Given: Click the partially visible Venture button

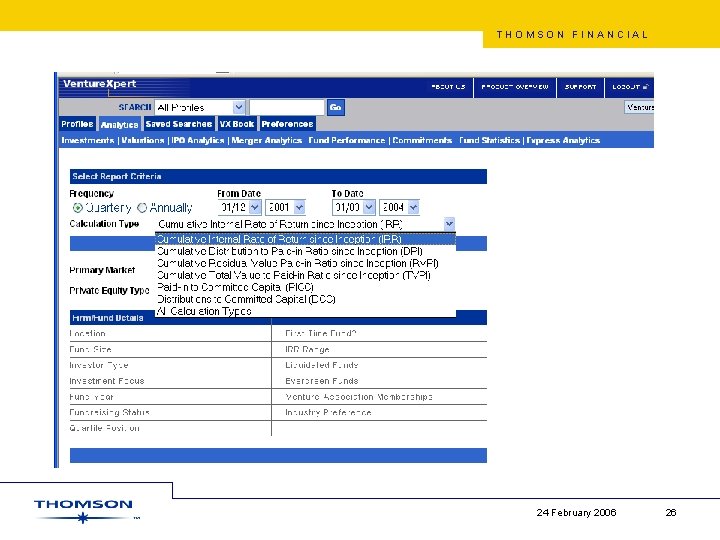Looking at the screenshot, I should tap(639, 107).
